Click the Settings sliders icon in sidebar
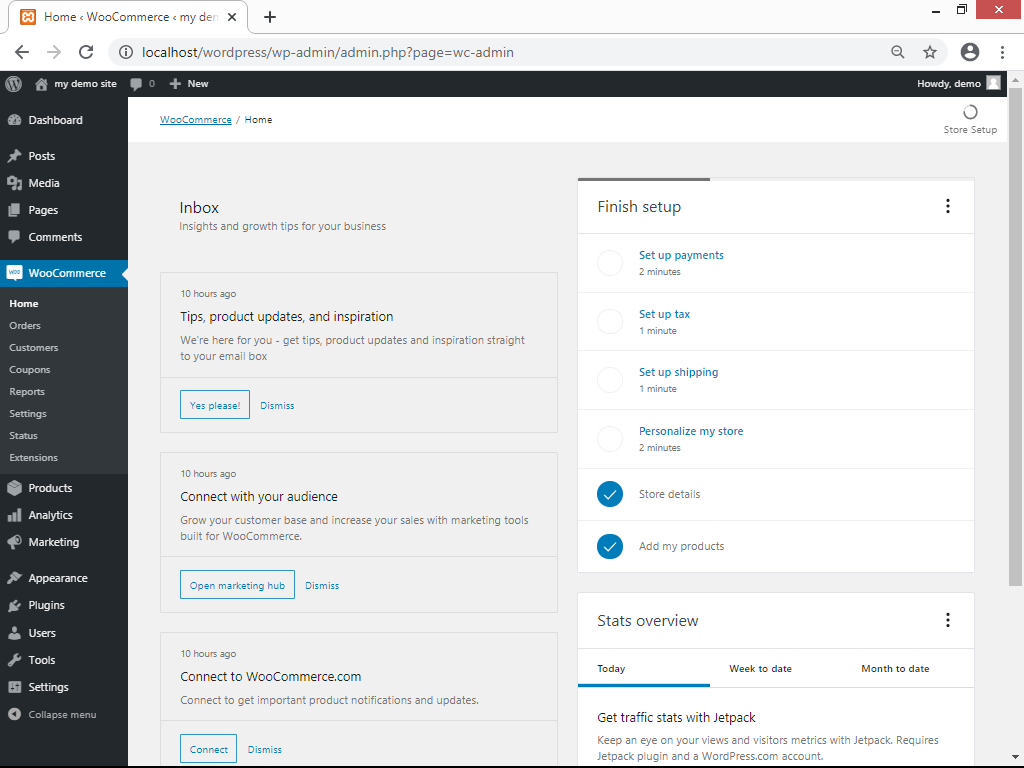This screenshot has width=1024, height=768. click(14, 687)
